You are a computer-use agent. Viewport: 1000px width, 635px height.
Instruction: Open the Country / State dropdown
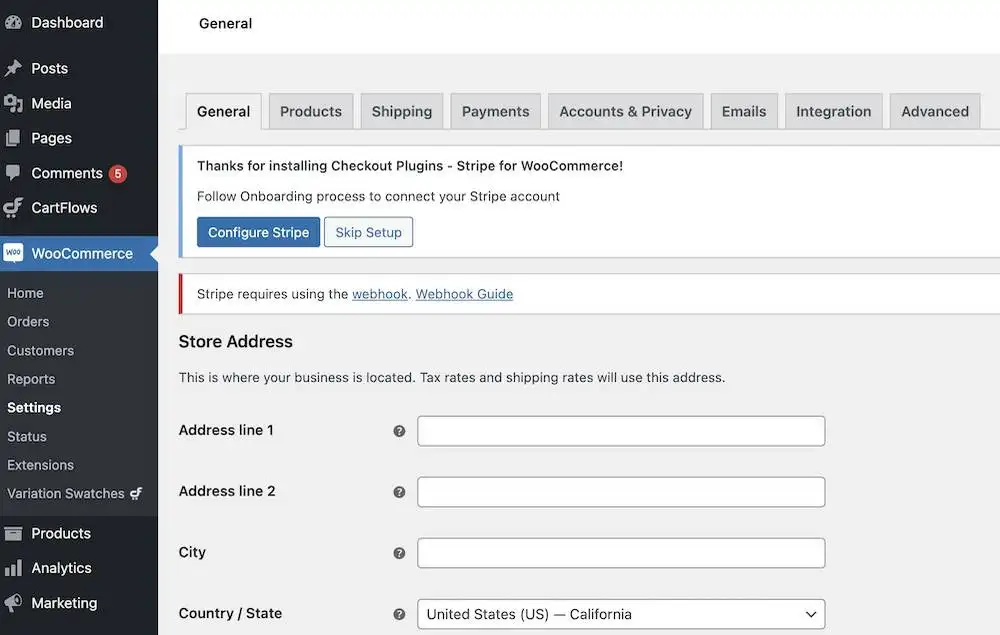[x=620, y=614]
